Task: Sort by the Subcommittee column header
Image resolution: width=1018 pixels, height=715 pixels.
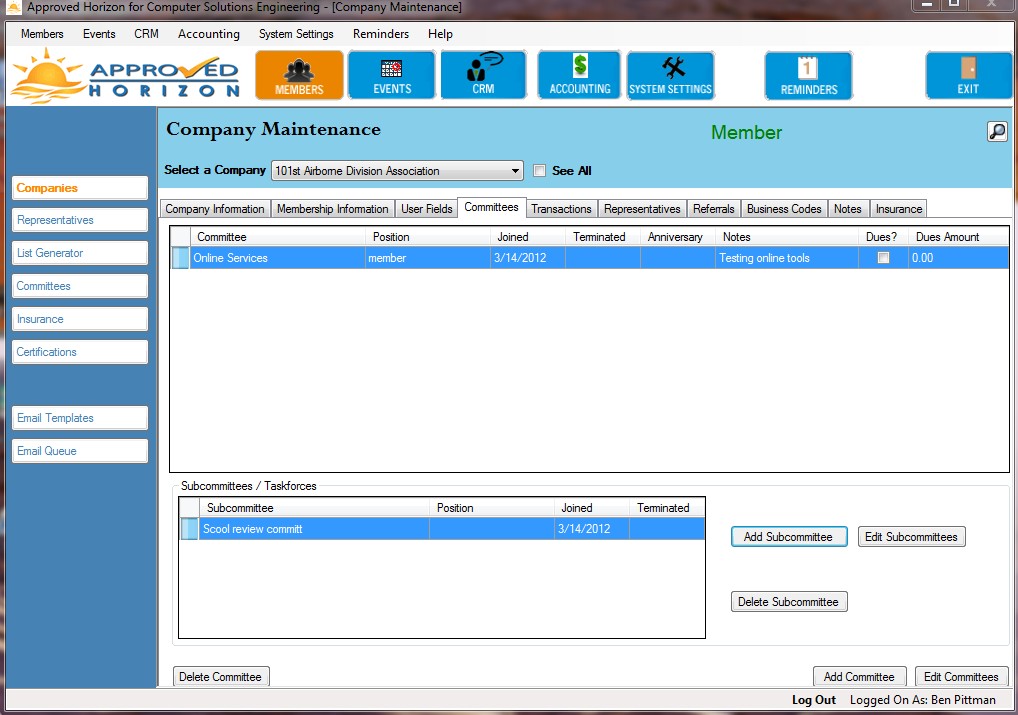Action: pos(314,508)
